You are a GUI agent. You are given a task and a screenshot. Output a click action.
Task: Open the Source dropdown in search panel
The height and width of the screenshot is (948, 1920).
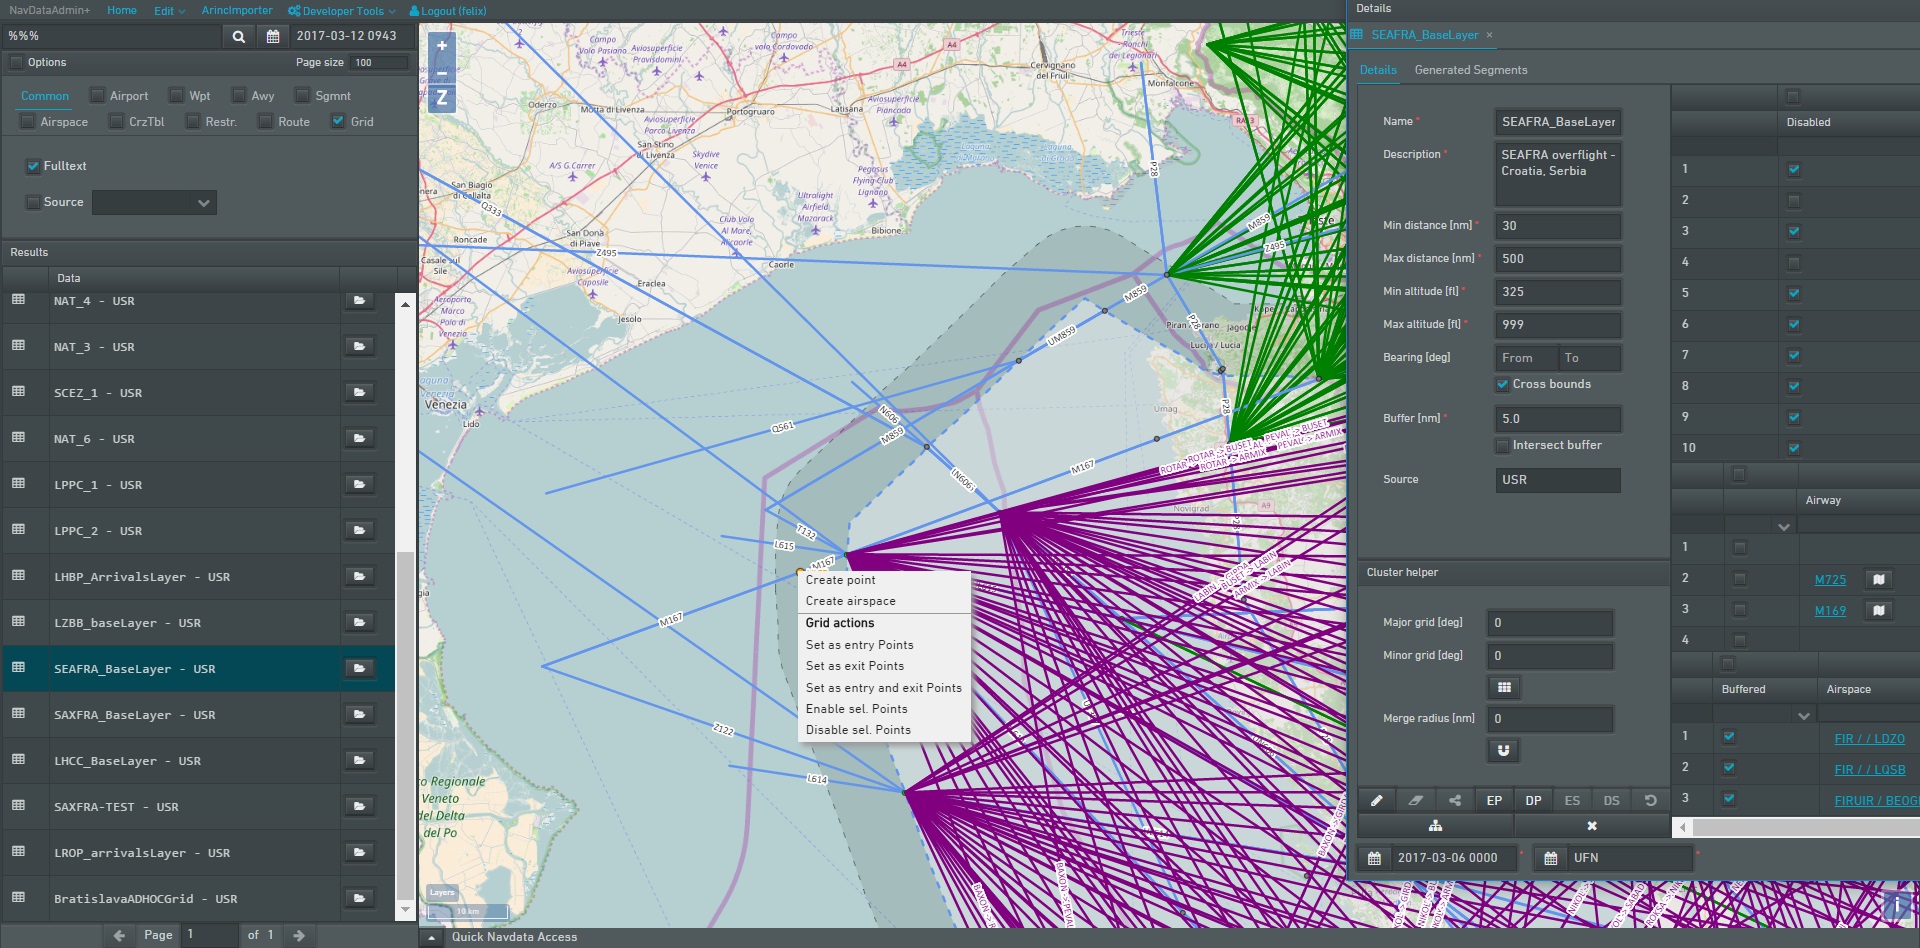tap(154, 203)
